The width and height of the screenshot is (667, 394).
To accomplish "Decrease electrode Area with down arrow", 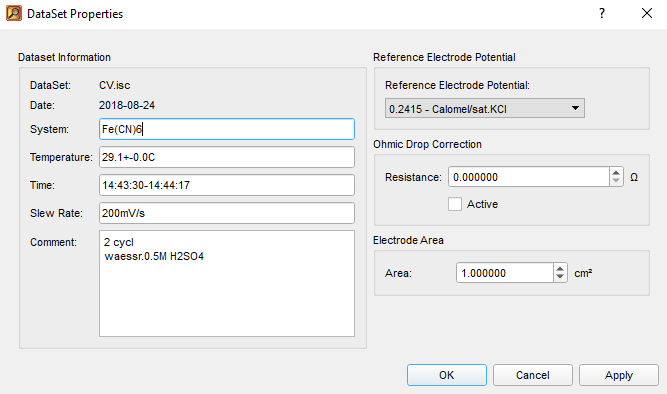I will 560,277.
